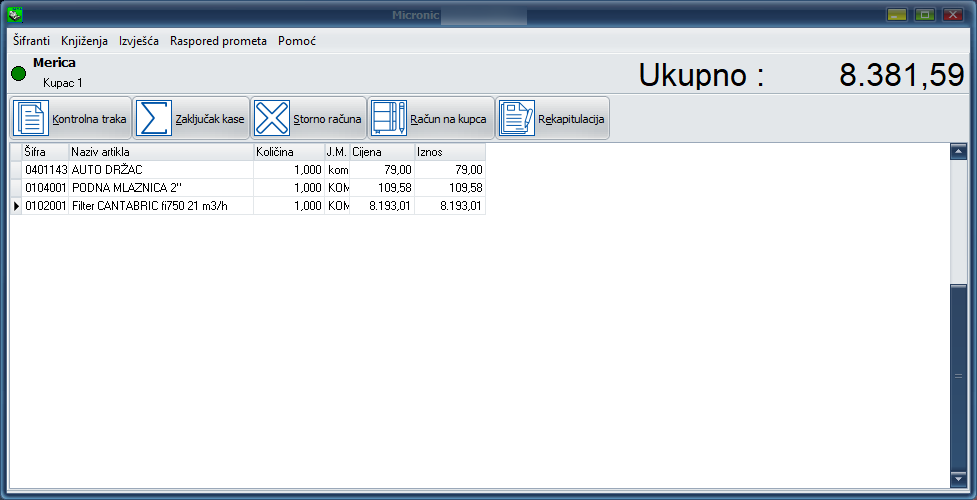Select the AUTO DRŽAC article row
Image resolution: width=977 pixels, height=500 pixels.
tap(160, 170)
